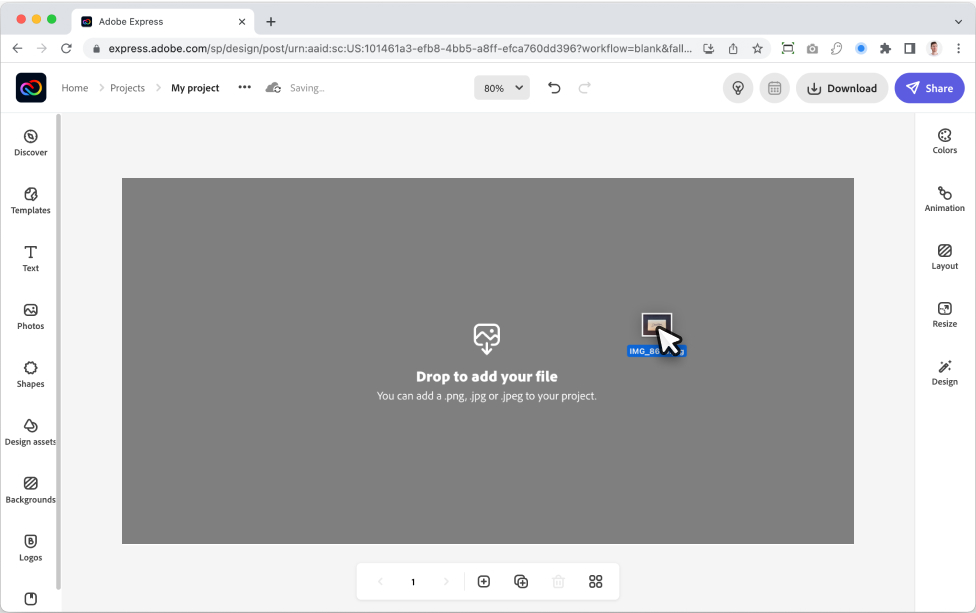Screen dimensions: 976x613
Task: Expand the Chrome tab search chevron
Action: click(x=958, y=21)
